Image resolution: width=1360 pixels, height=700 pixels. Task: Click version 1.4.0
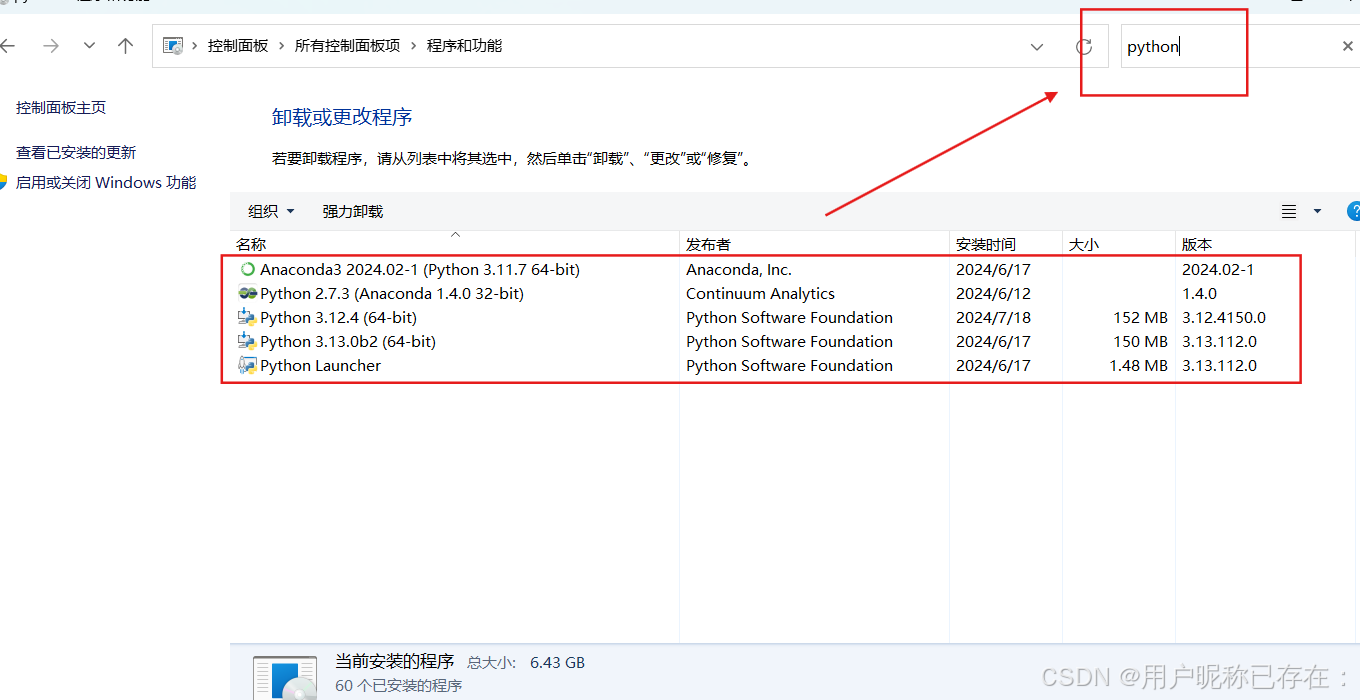1199,293
